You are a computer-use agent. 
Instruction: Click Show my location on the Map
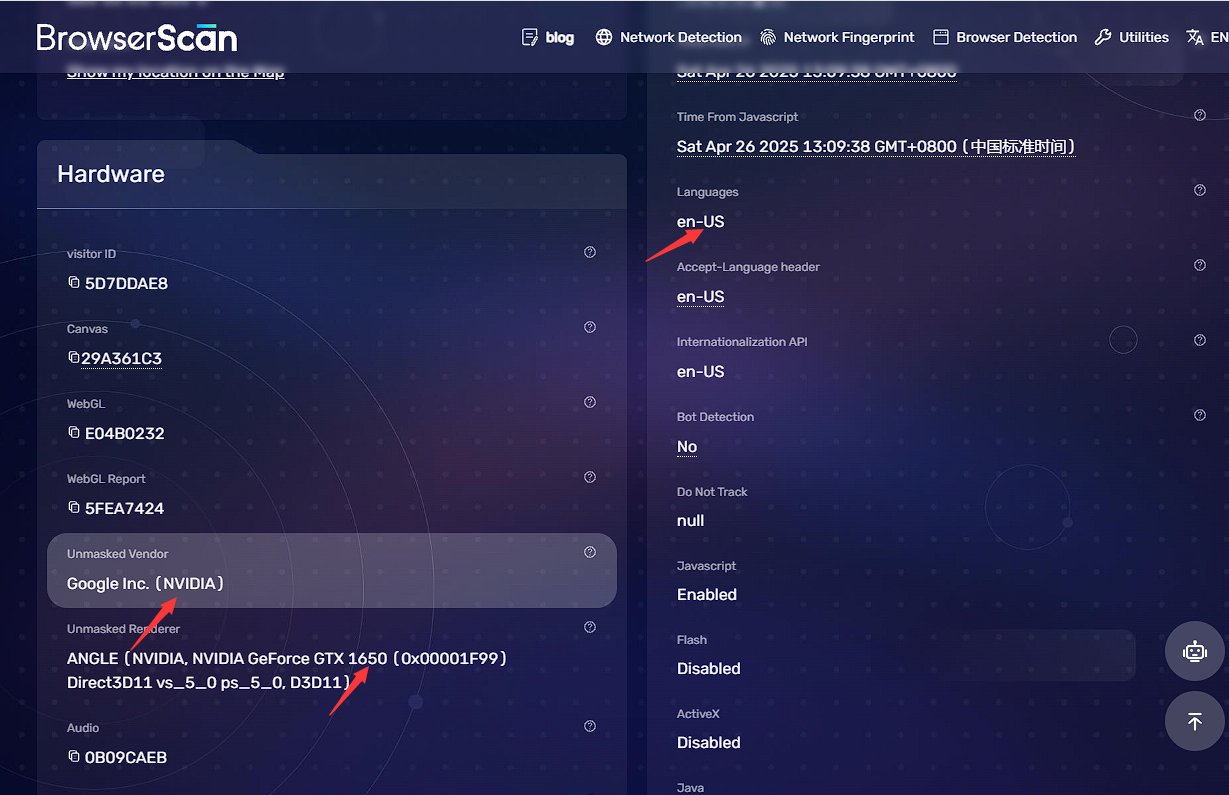tap(176, 72)
